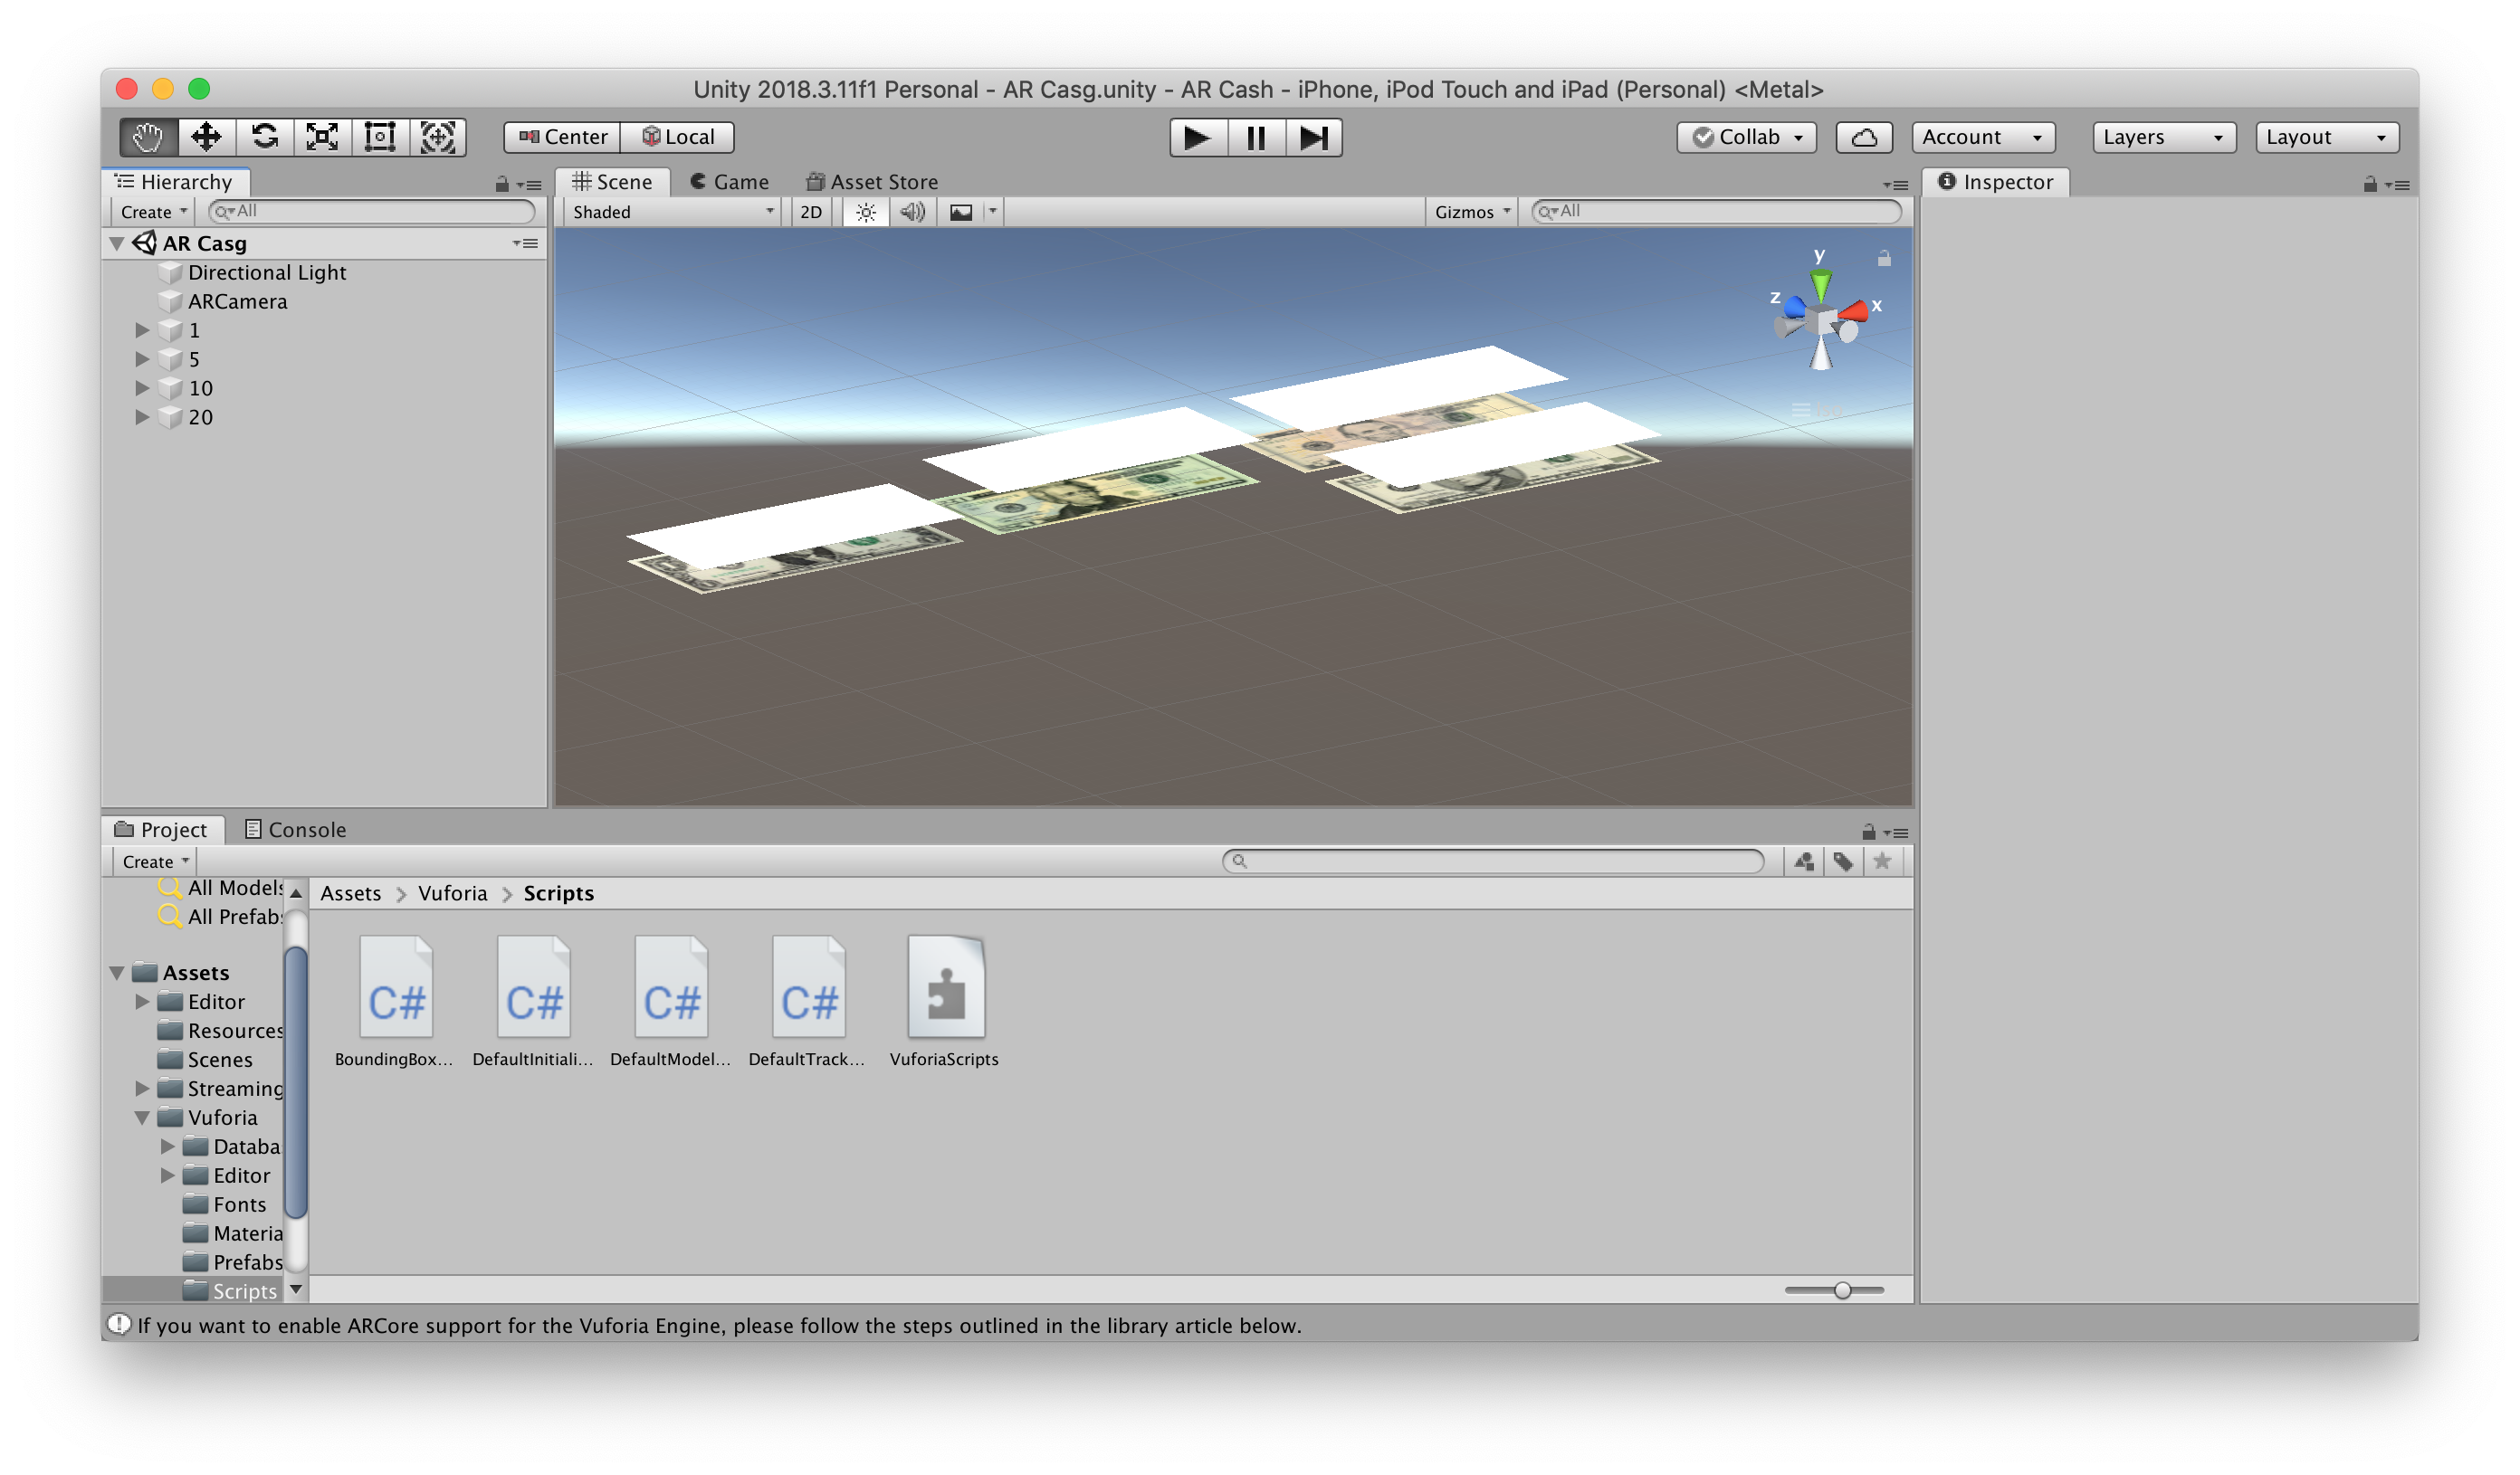Click the red X axis gizmo cone
This screenshot has height=1475, width=2520.
(x=1854, y=311)
